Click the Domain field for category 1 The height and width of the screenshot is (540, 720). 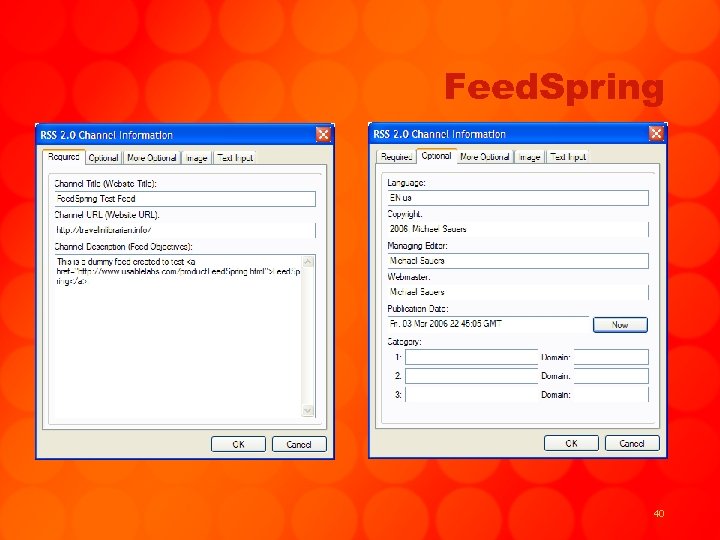pos(611,357)
